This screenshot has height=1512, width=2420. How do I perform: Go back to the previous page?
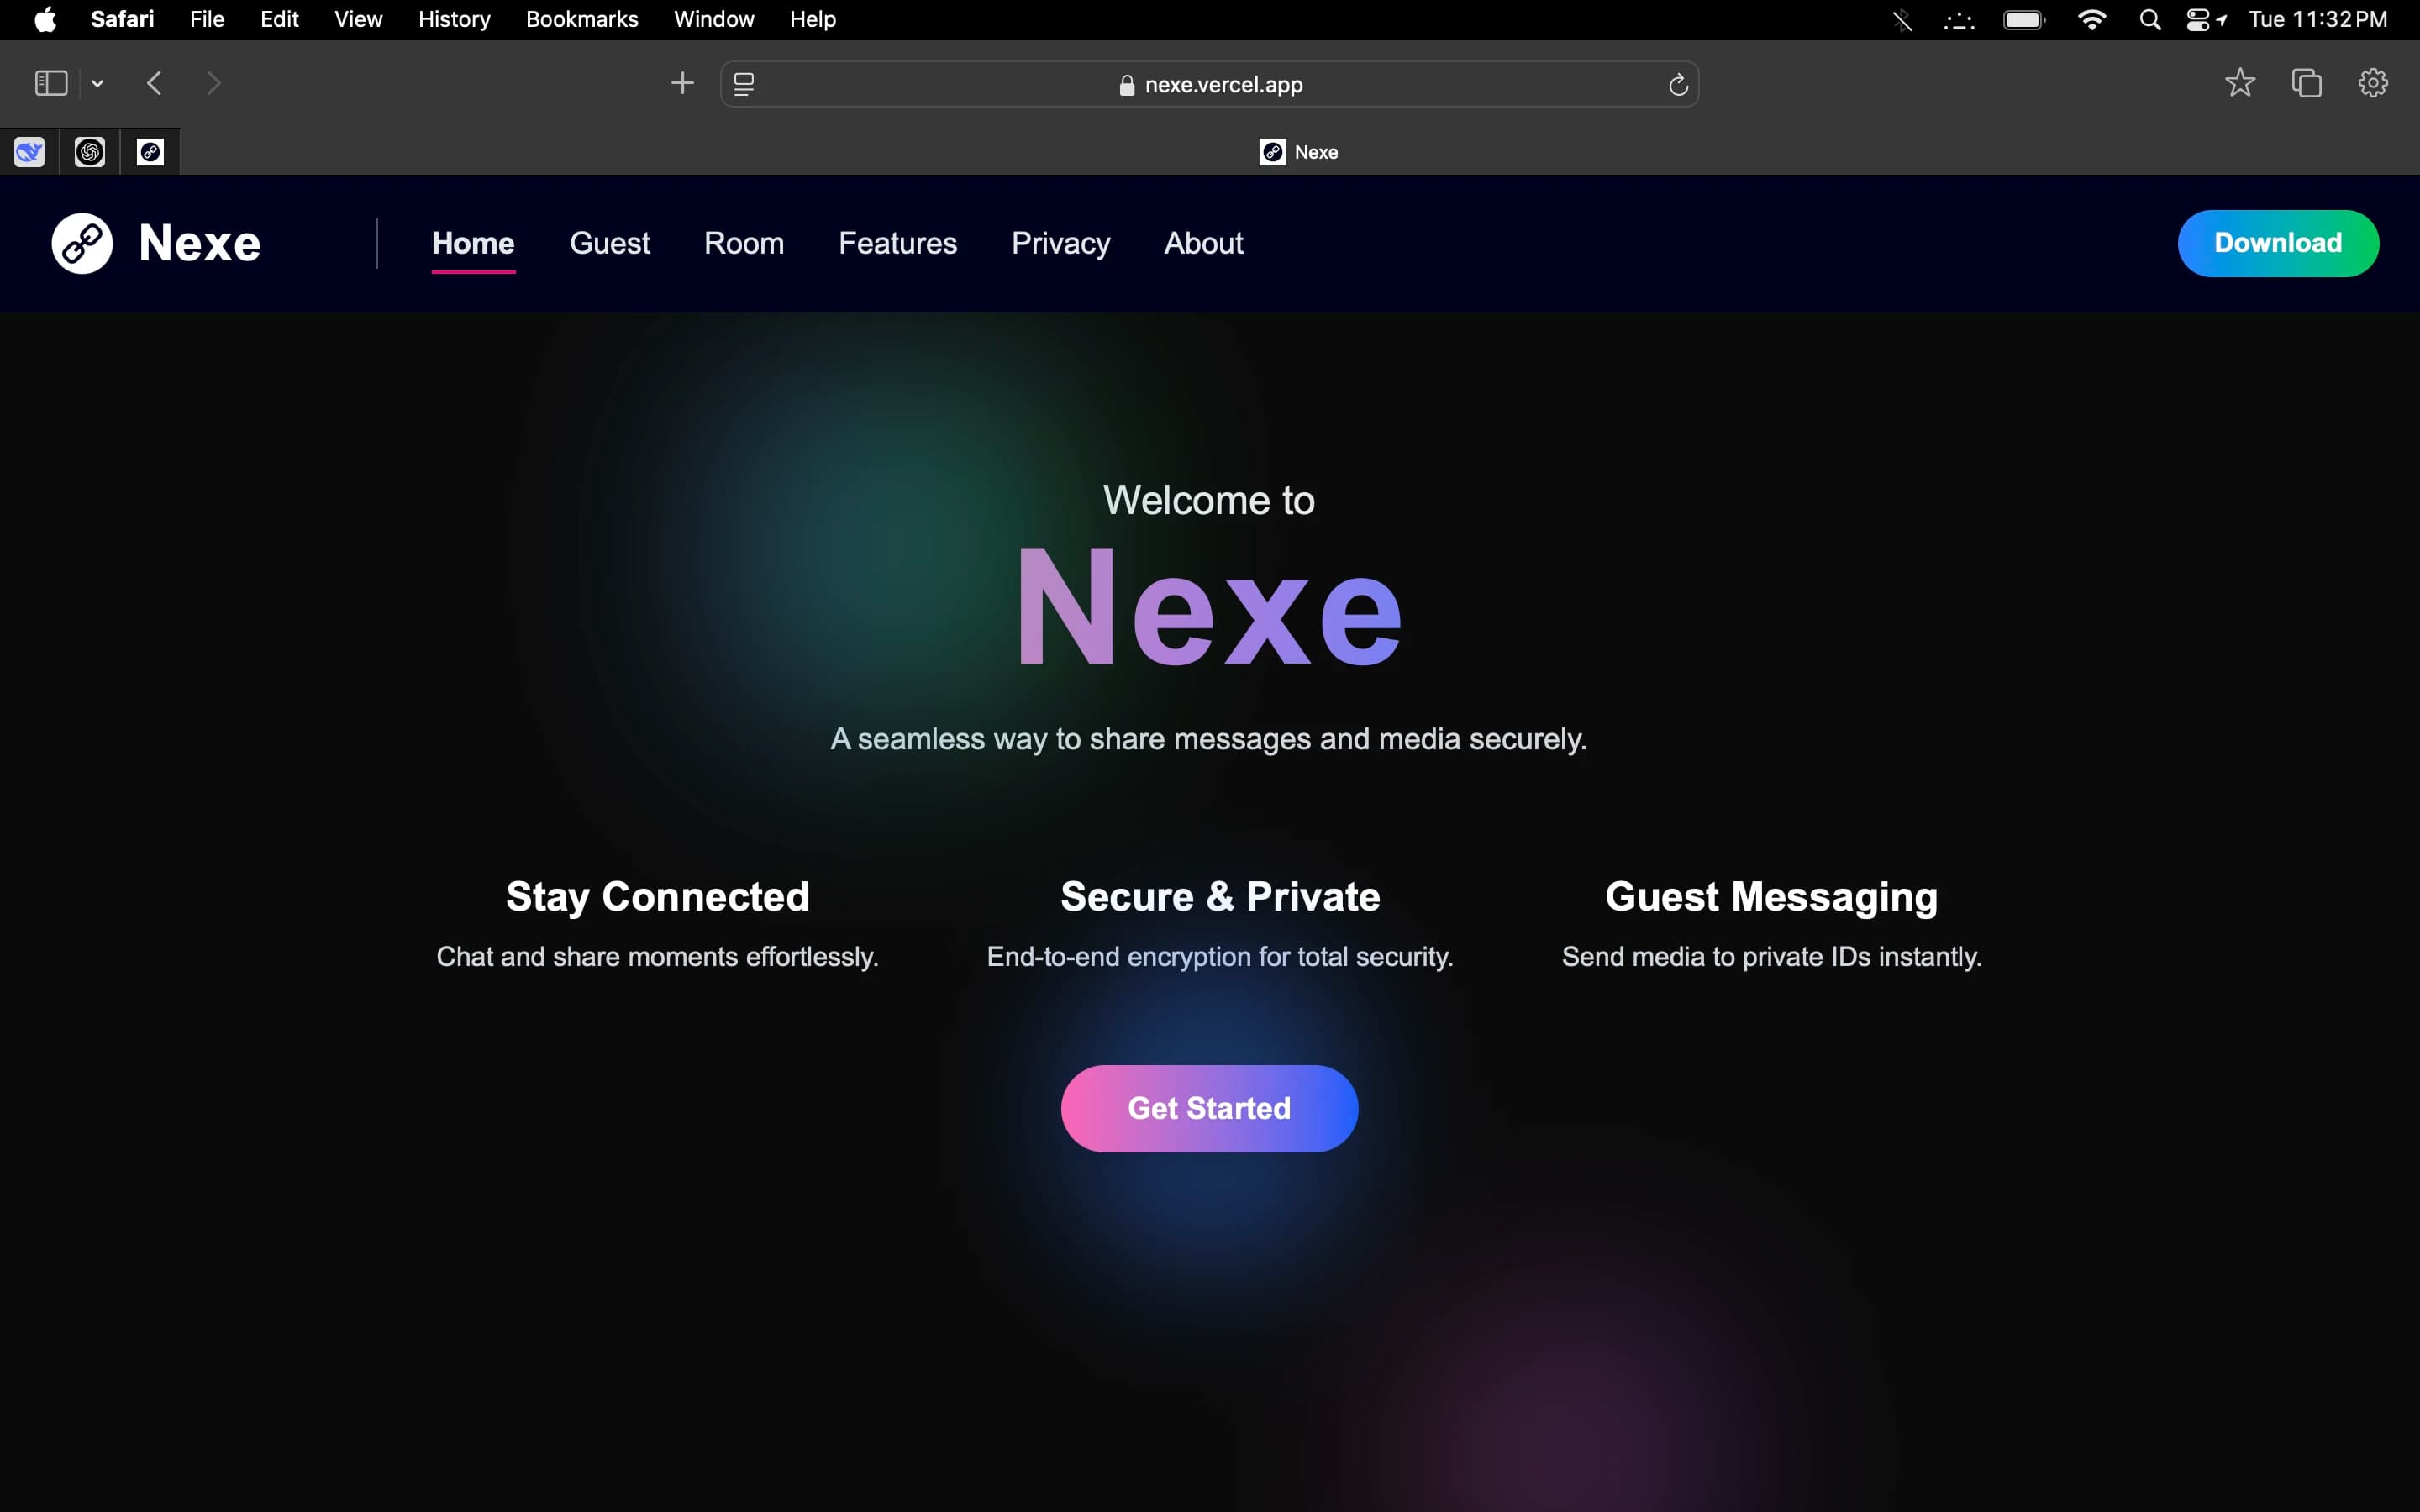(x=154, y=83)
